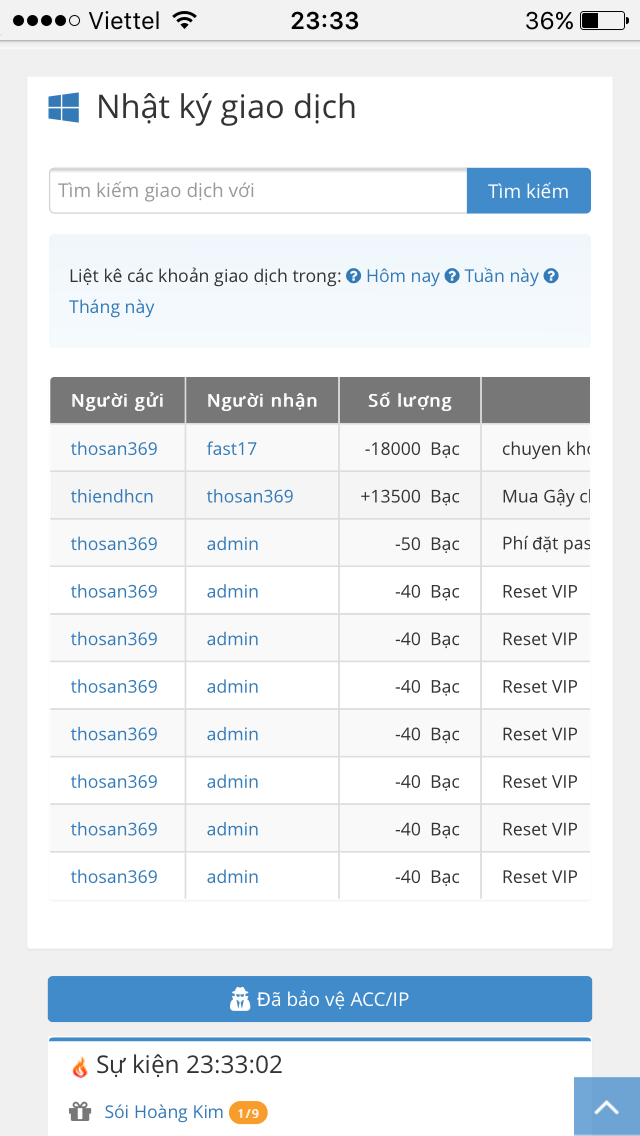Click the help icon before Tháng này

pos(551,276)
